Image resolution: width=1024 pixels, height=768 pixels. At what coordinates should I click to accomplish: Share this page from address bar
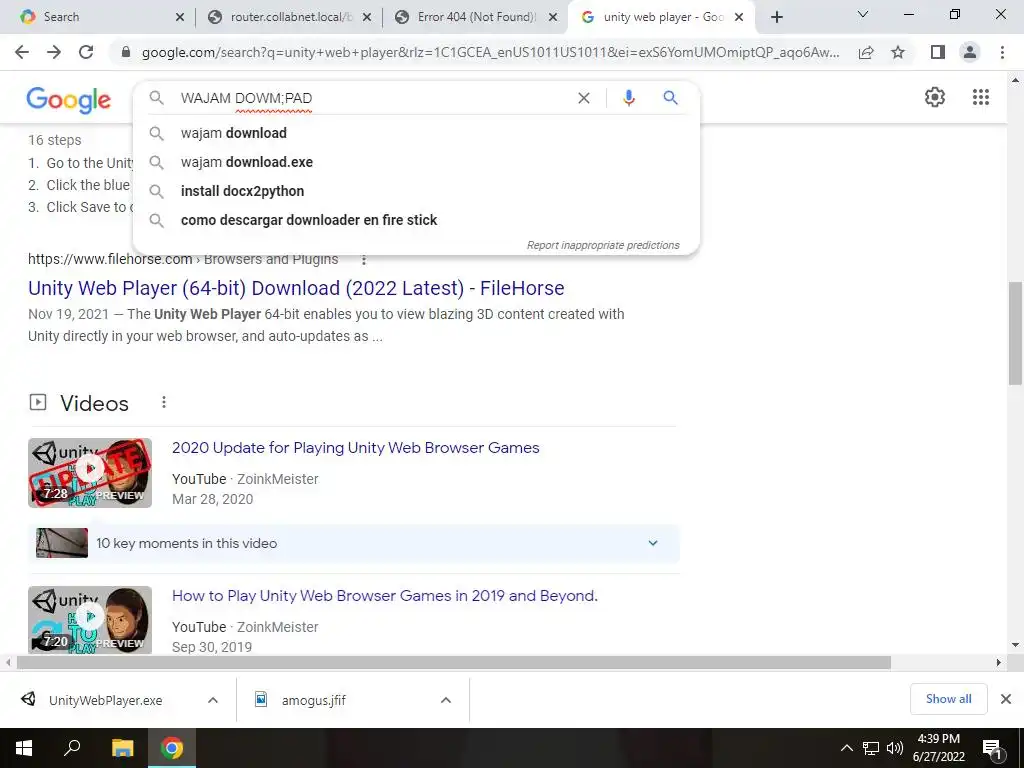click(866, 52)
